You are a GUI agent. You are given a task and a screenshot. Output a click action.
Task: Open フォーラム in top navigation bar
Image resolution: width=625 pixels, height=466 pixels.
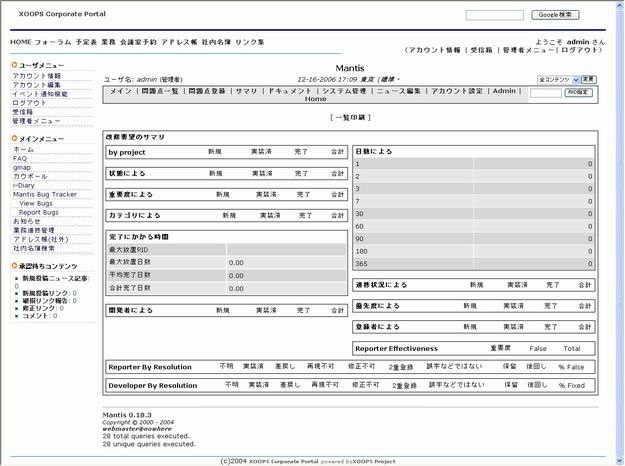[x=52, y=43]
